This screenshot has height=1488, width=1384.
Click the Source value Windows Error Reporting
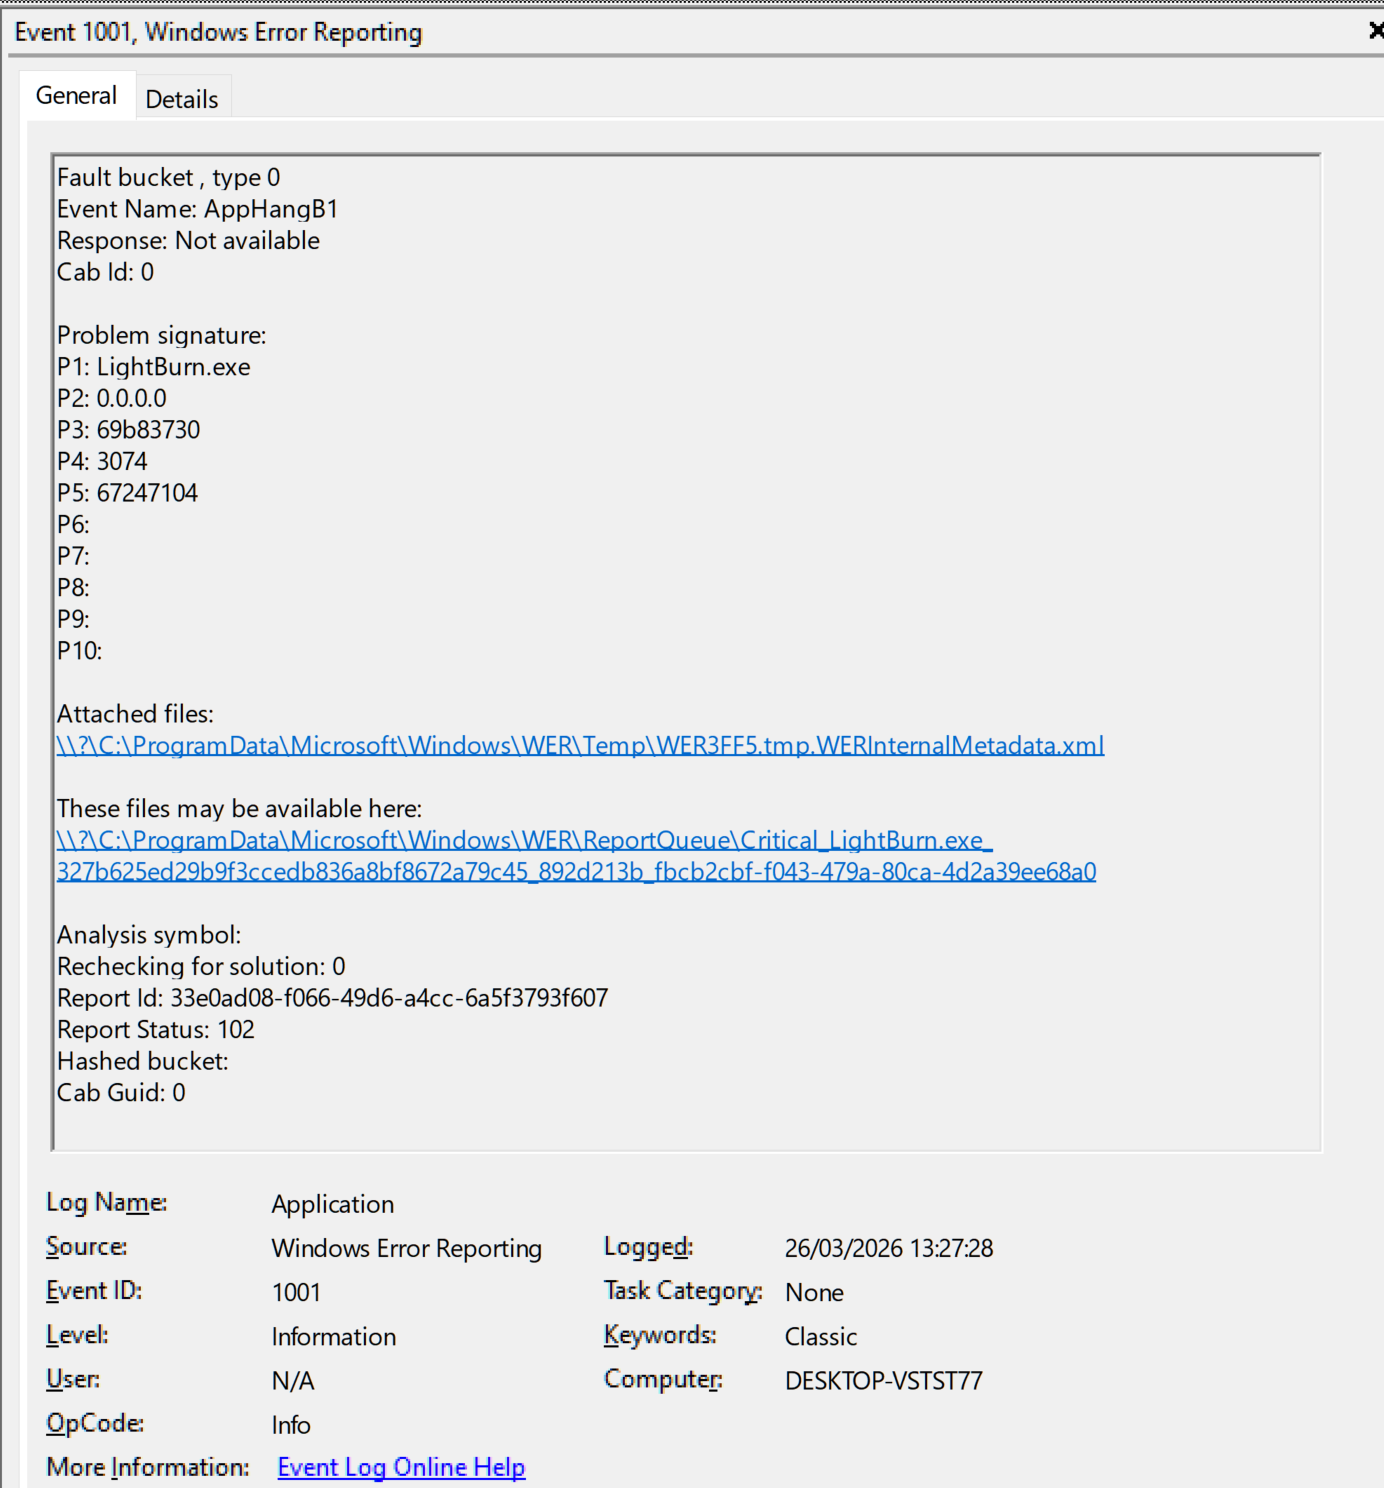pos(406,1248)
